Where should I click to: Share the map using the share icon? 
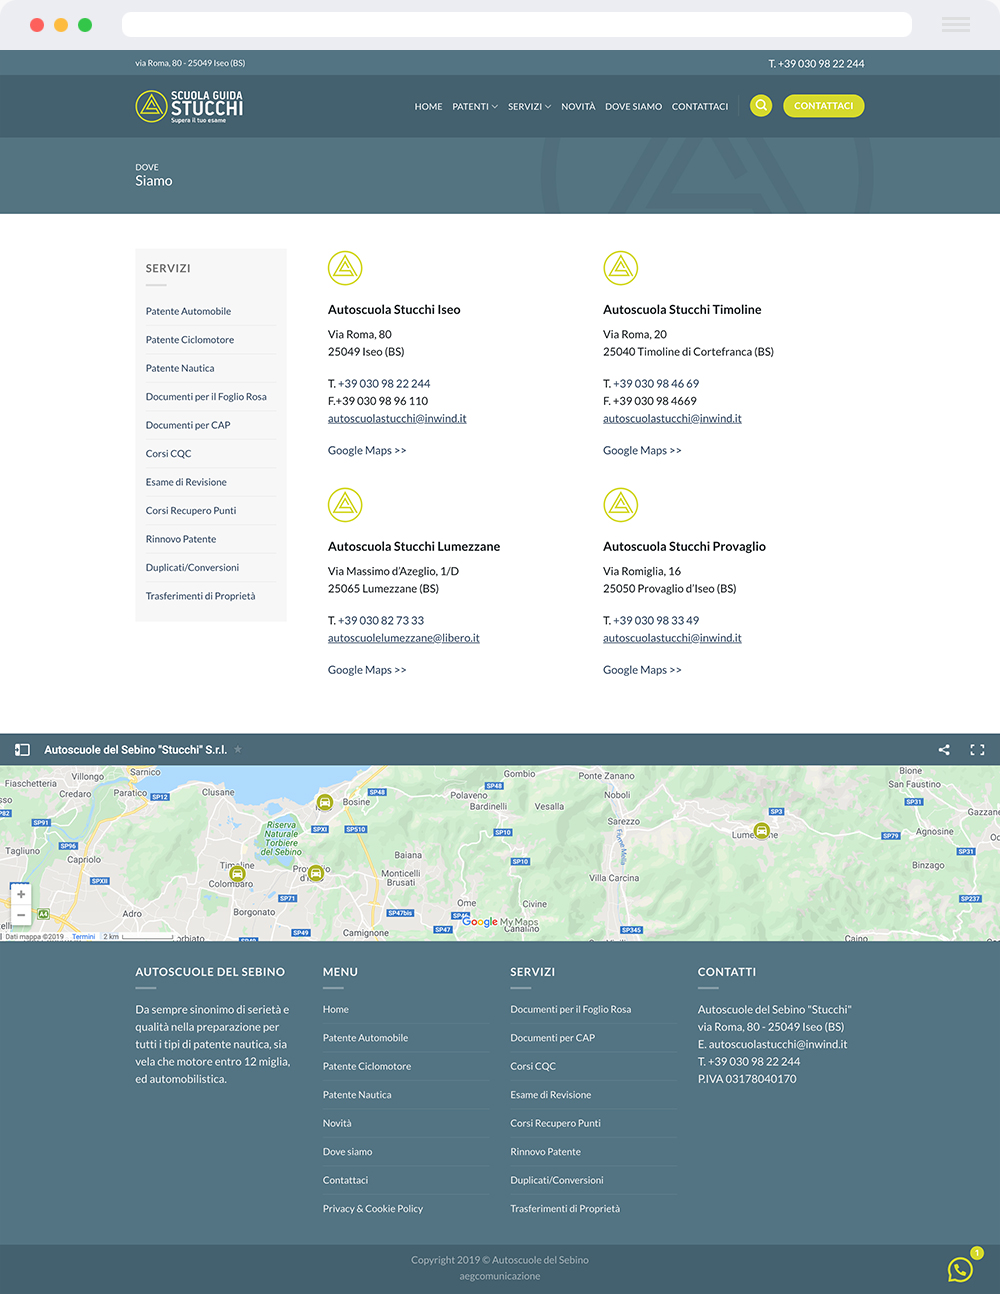click(944, 749)
